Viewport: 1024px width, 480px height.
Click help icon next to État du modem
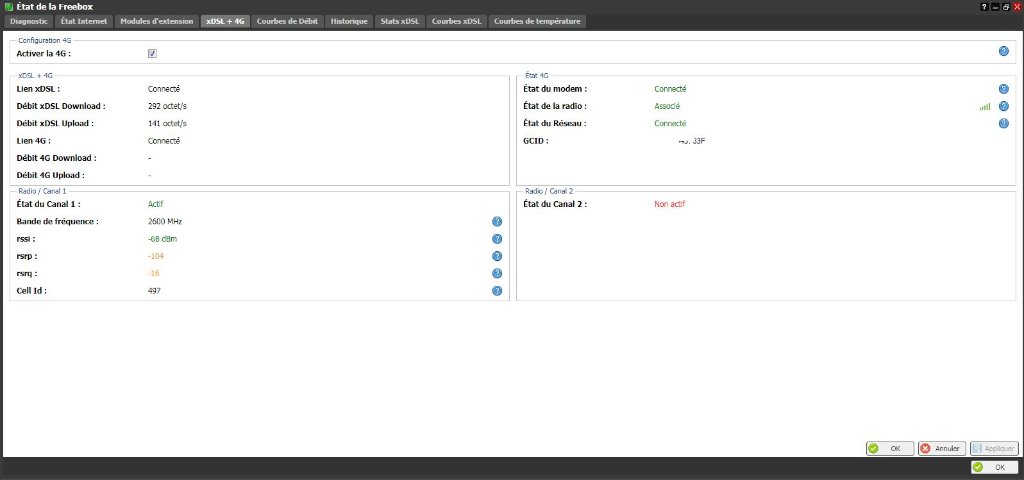coord(1003,89)
